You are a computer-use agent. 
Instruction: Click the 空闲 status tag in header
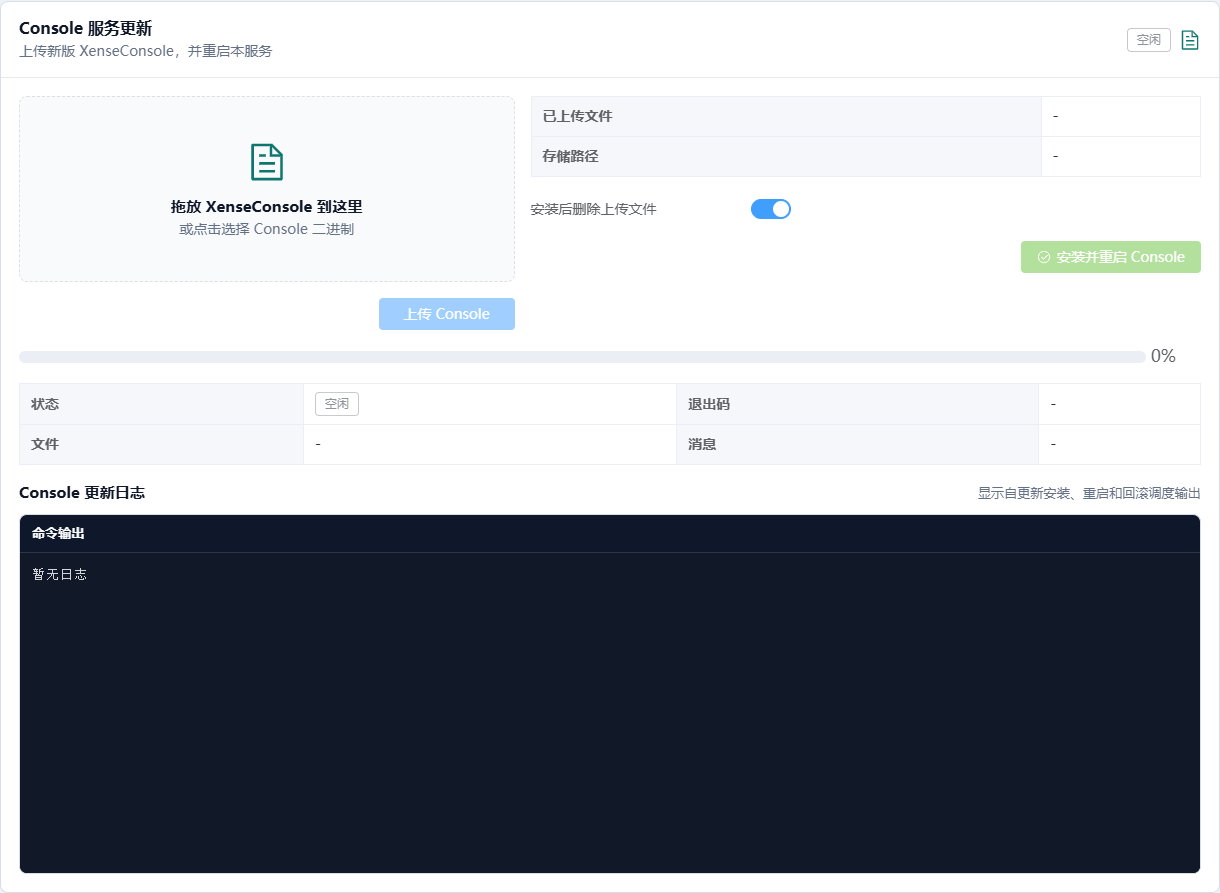[x=1149, y=40]
